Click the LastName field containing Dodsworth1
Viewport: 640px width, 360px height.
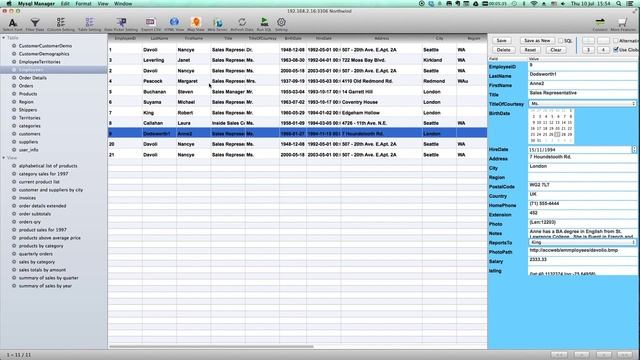point(582,75)
